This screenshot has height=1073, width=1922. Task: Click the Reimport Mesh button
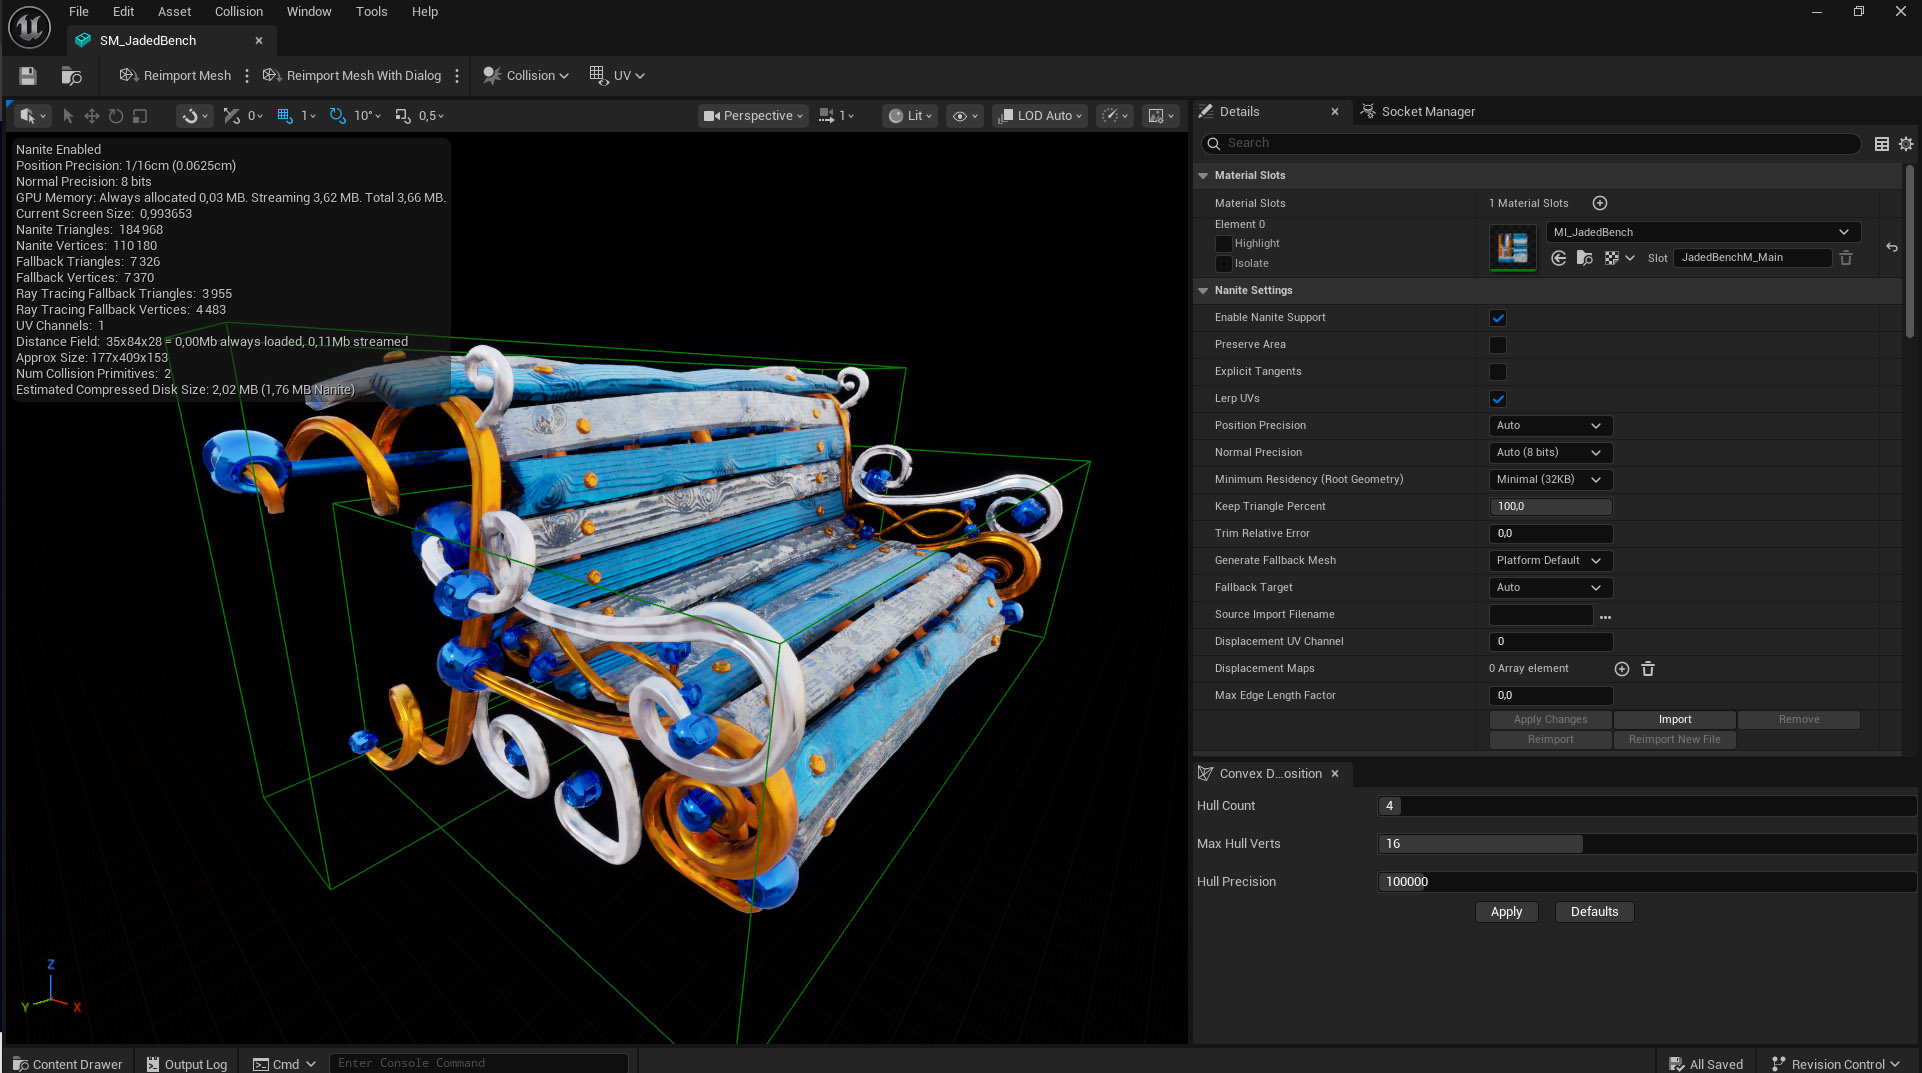click(x=176, y=76)
